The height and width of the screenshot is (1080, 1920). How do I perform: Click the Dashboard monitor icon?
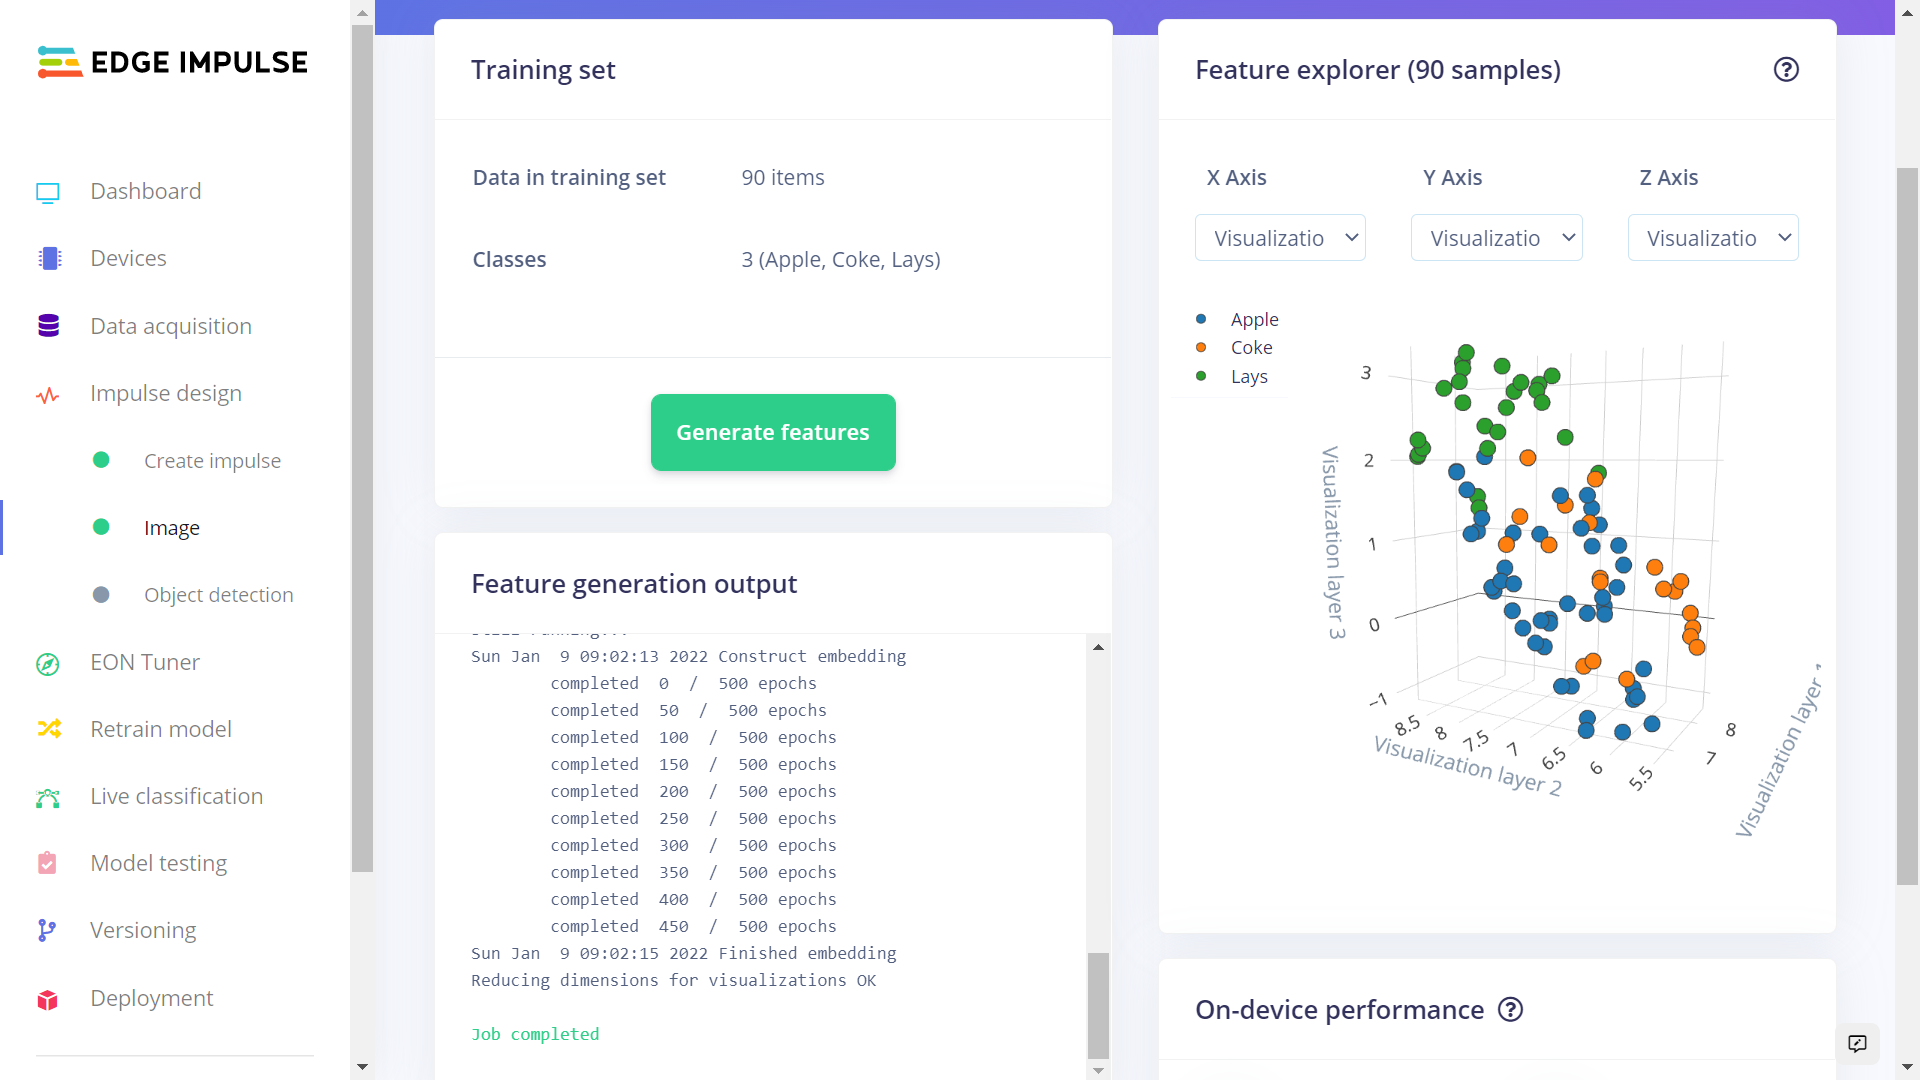tap(48, 192)
